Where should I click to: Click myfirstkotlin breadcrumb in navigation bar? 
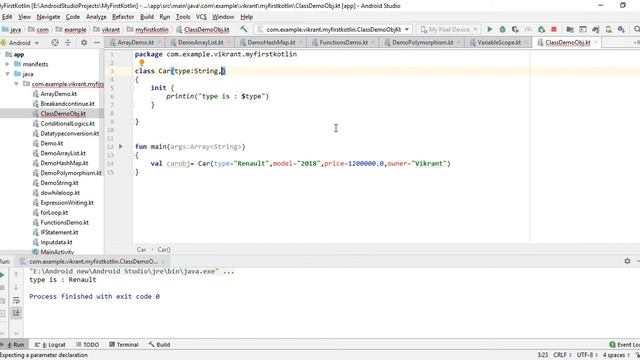(x=151, y=29)
